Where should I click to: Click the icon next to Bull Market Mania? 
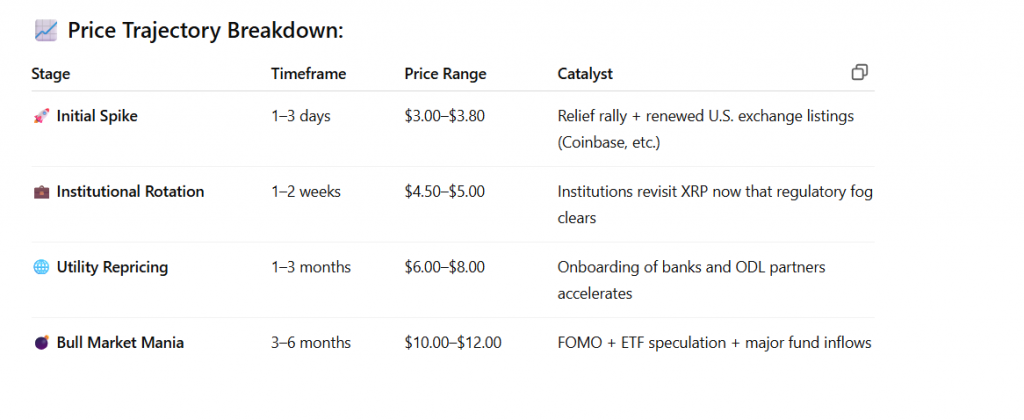click(x=41, y=343)
